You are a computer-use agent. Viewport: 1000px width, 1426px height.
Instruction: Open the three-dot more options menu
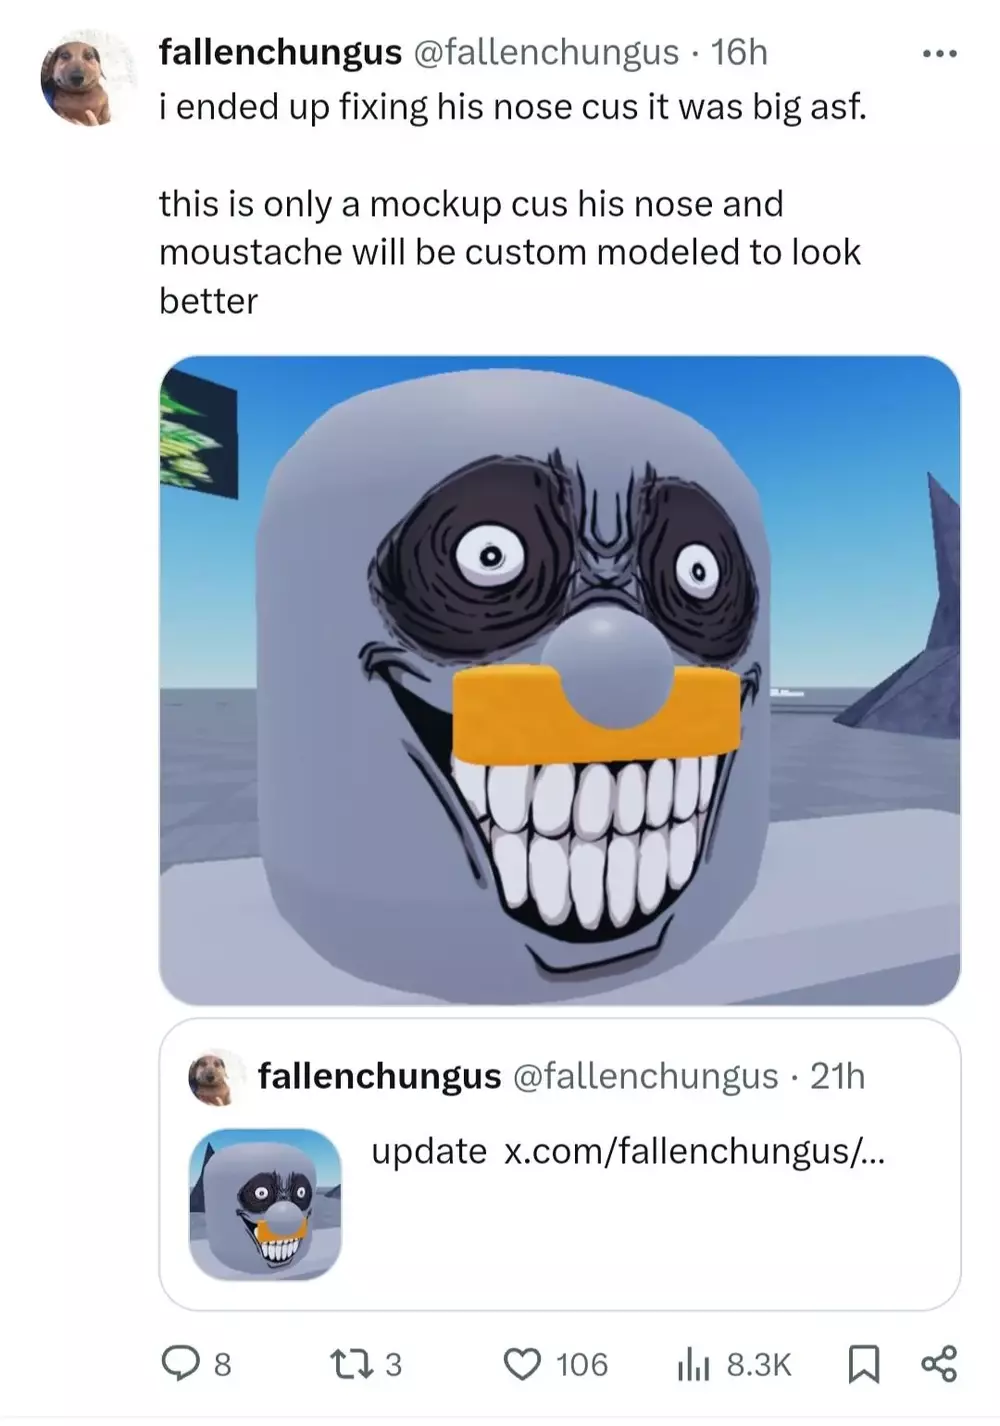pyautogui.click(x=939, y=53)
